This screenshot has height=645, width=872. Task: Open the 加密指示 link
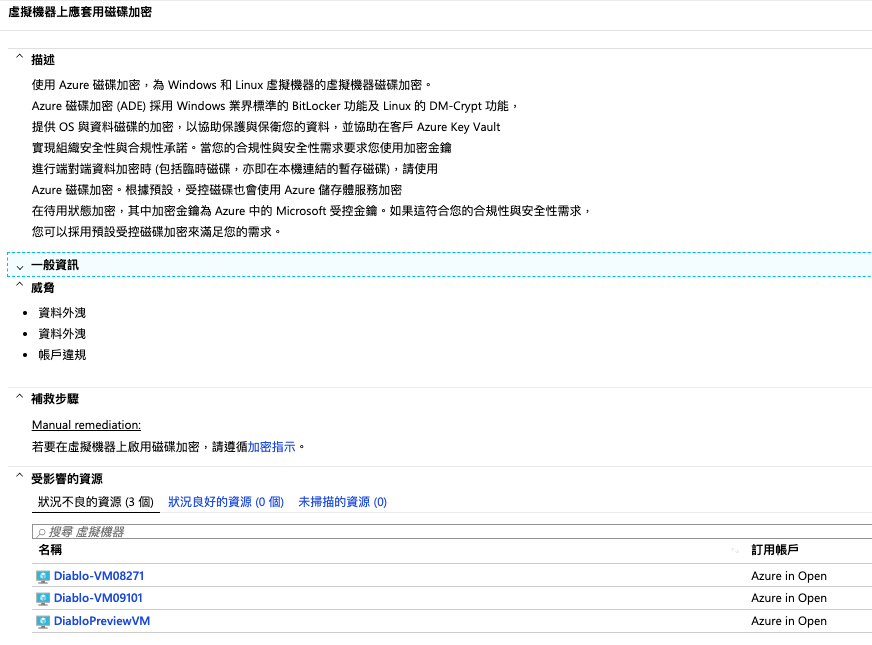(271, 446)
